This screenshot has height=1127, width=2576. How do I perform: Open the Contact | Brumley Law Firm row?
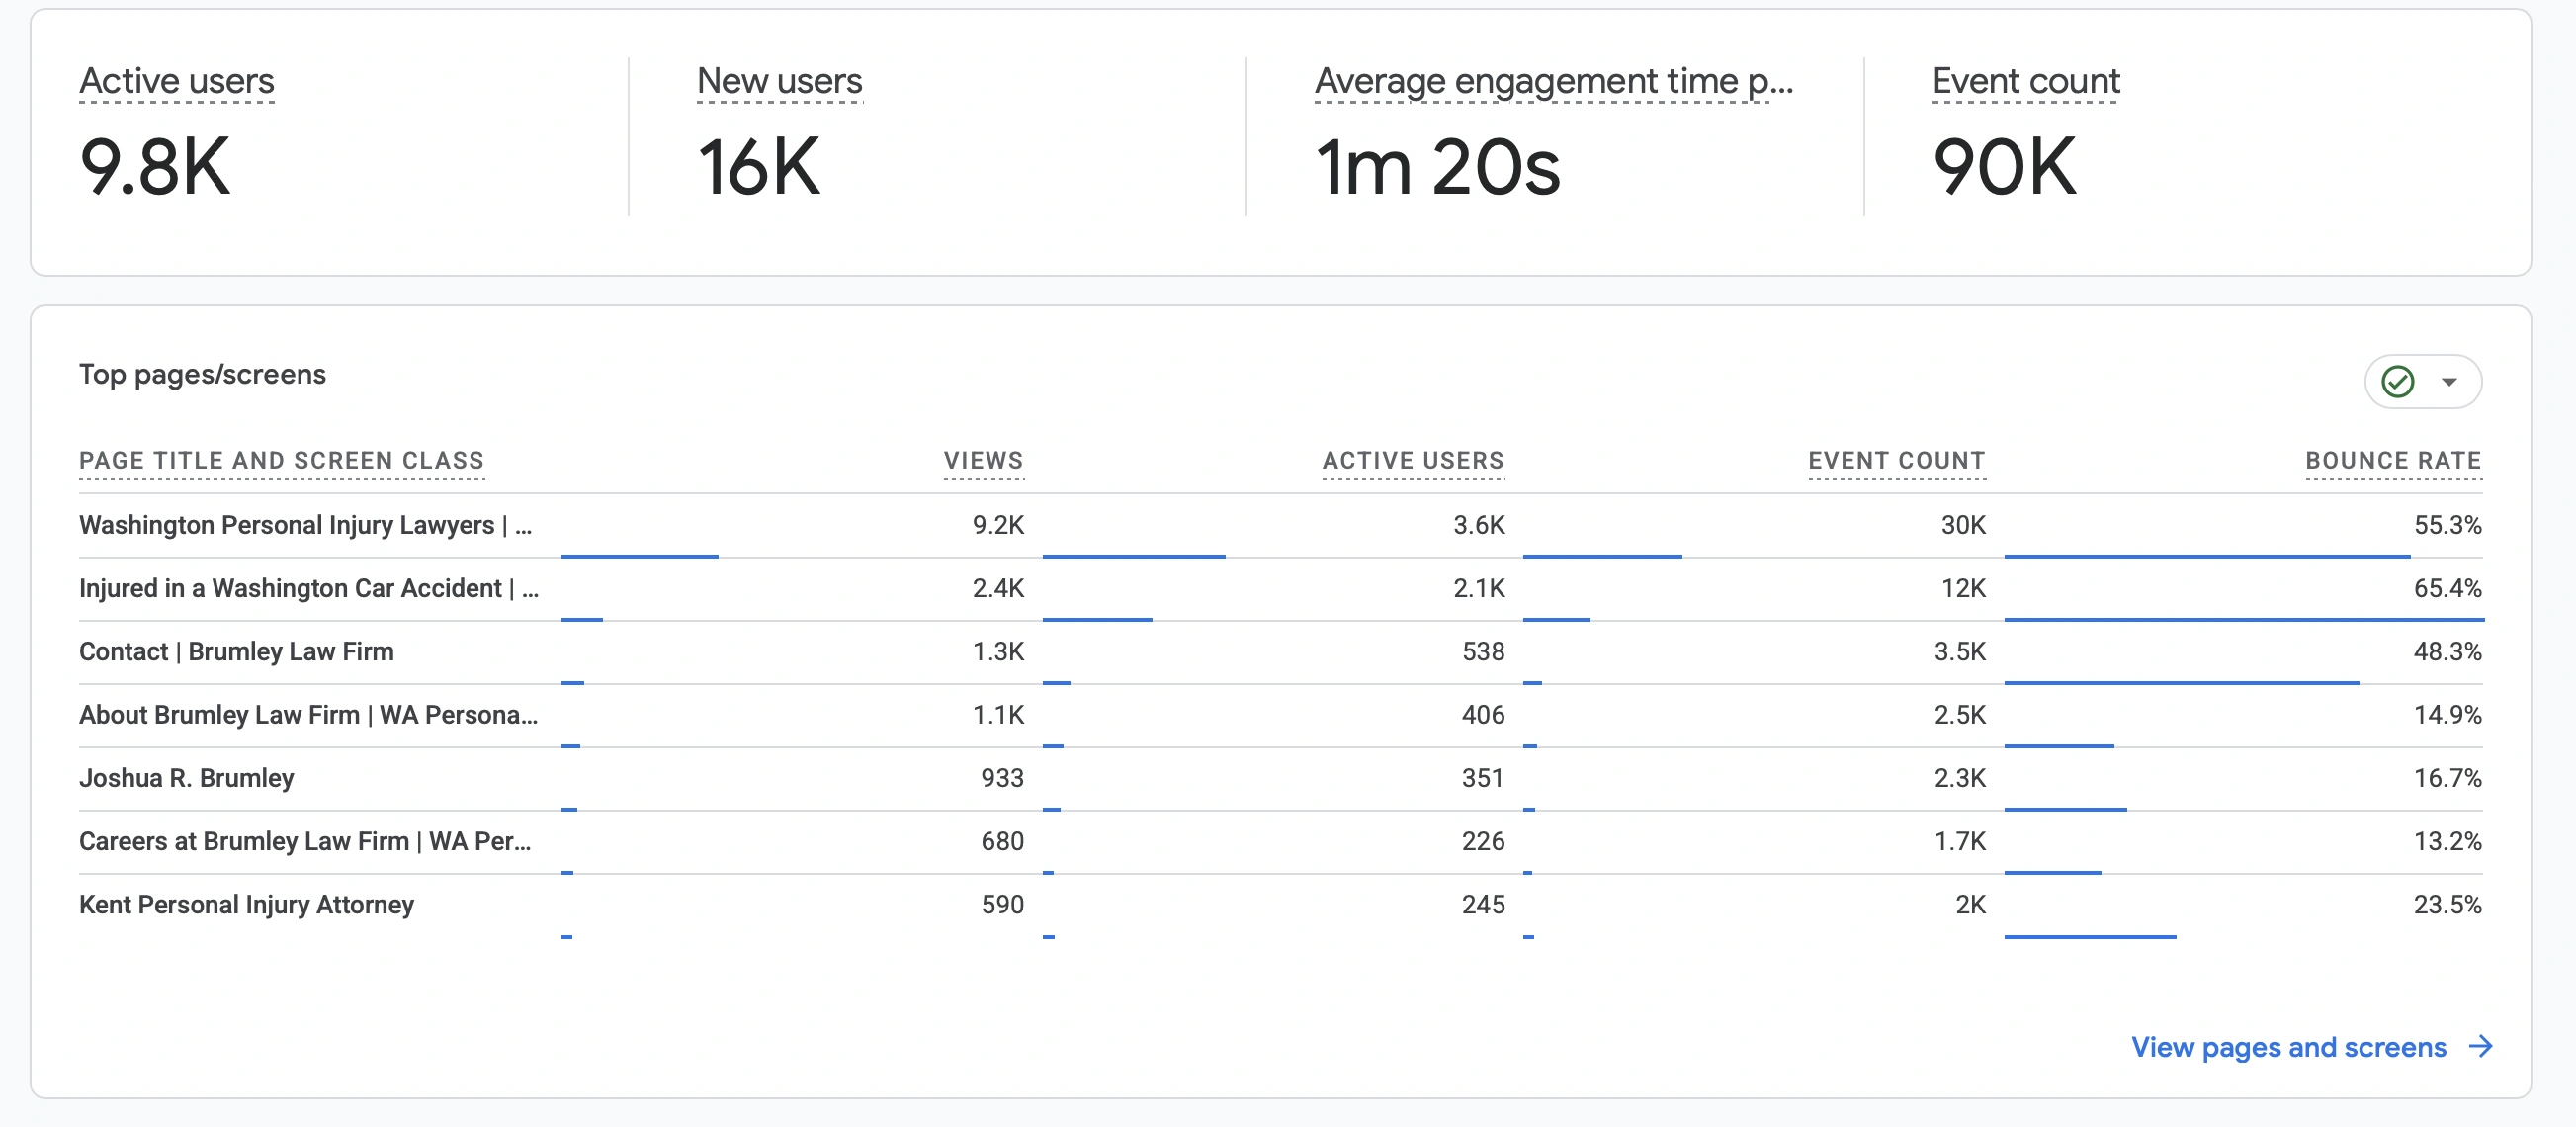click(1280, 651)
